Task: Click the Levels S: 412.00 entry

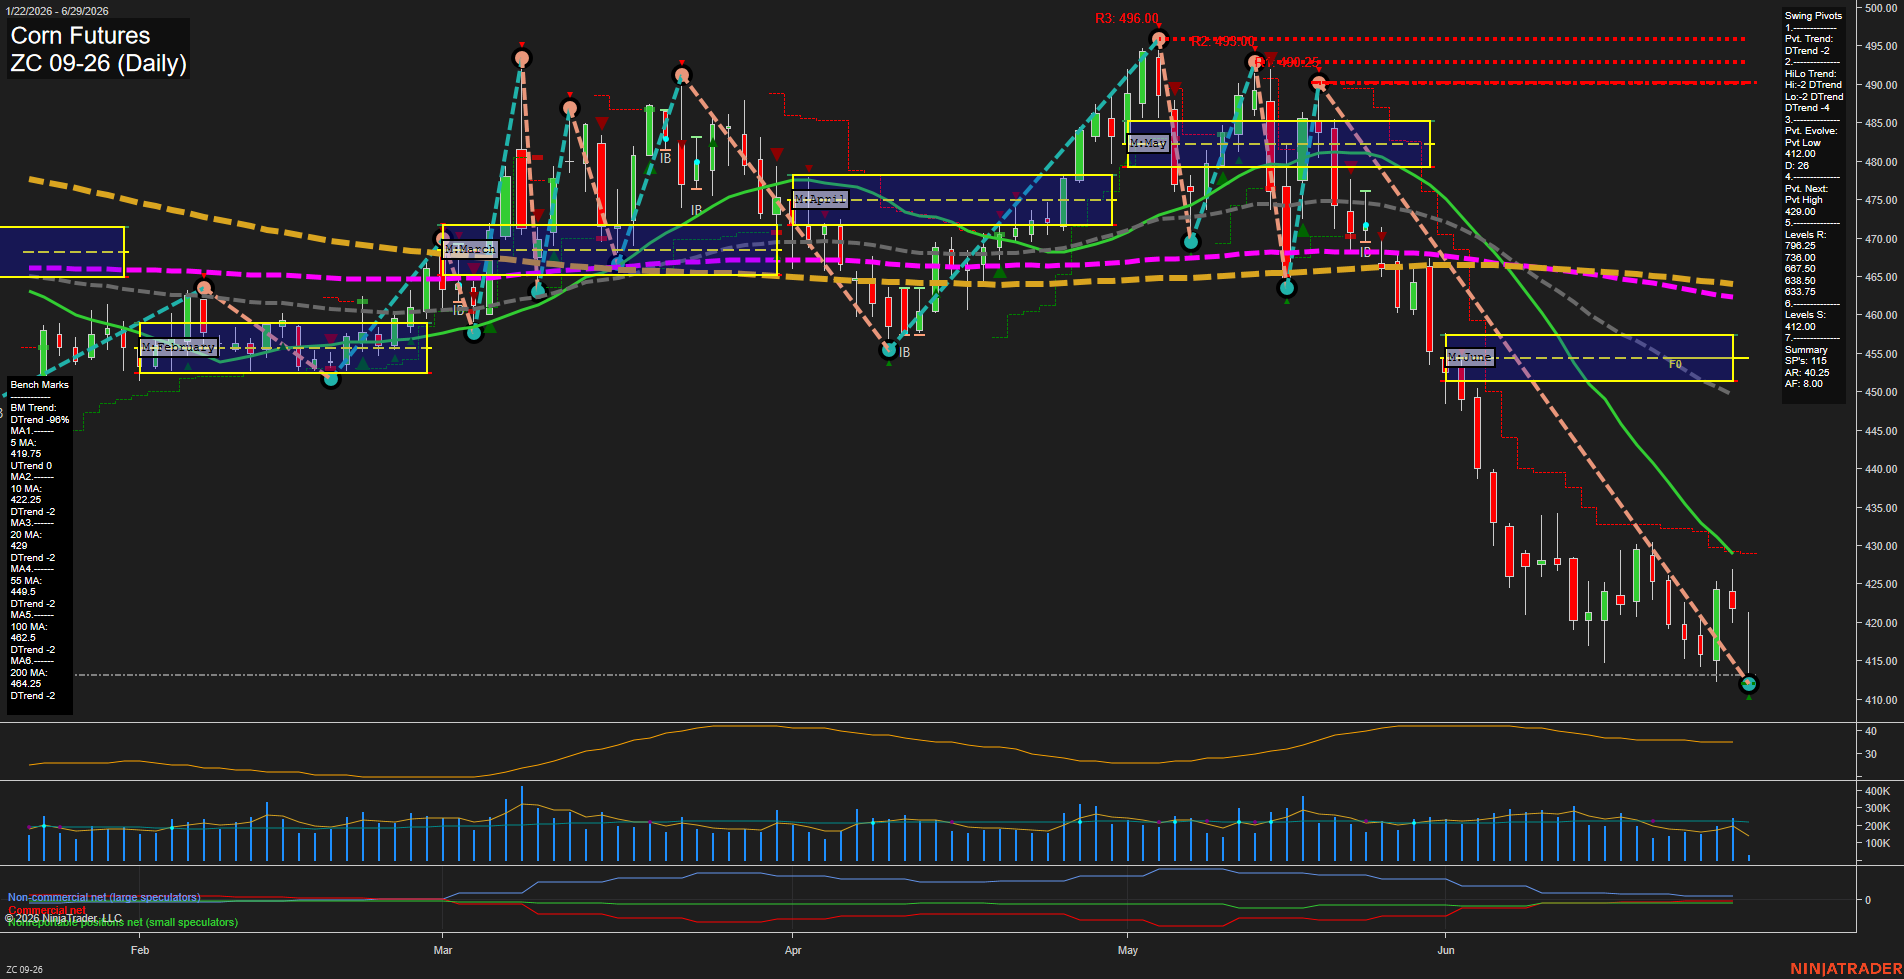Action: (x=1805, y=321)
